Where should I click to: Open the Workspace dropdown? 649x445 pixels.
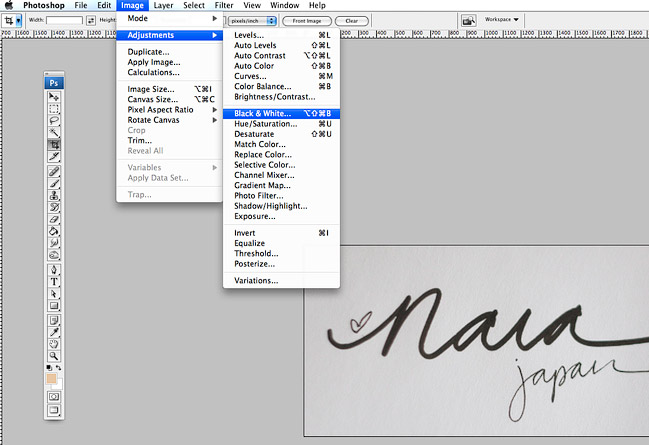click(501, 19)
